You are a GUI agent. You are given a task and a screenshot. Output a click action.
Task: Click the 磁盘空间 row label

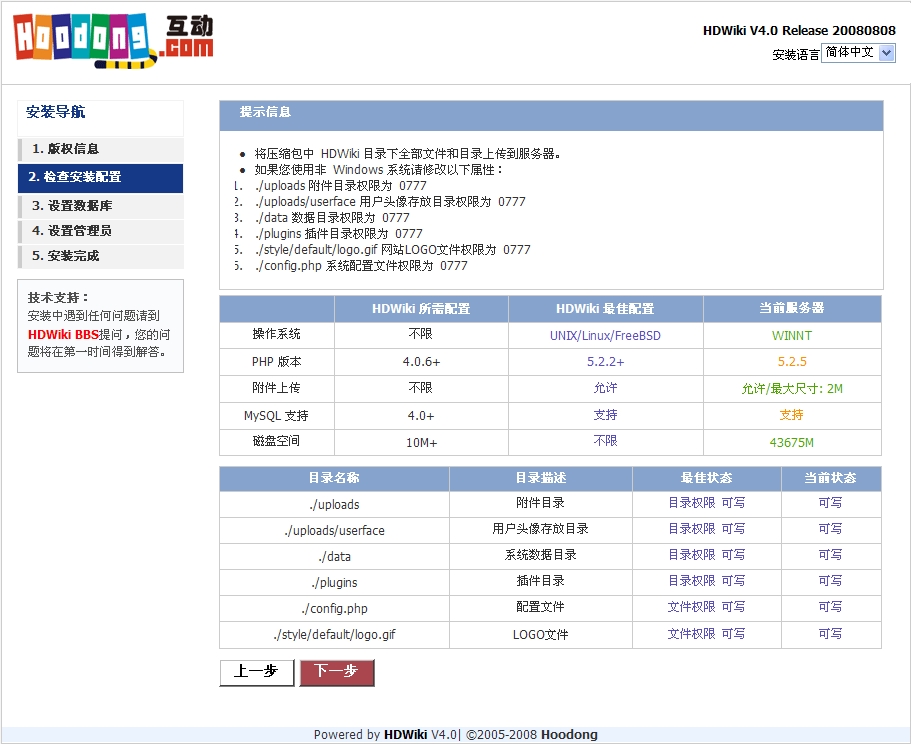[277, 441]
